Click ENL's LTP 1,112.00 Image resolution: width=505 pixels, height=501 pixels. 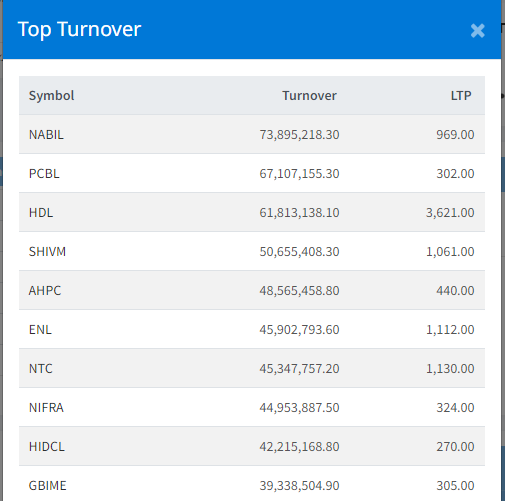(450, 330)
